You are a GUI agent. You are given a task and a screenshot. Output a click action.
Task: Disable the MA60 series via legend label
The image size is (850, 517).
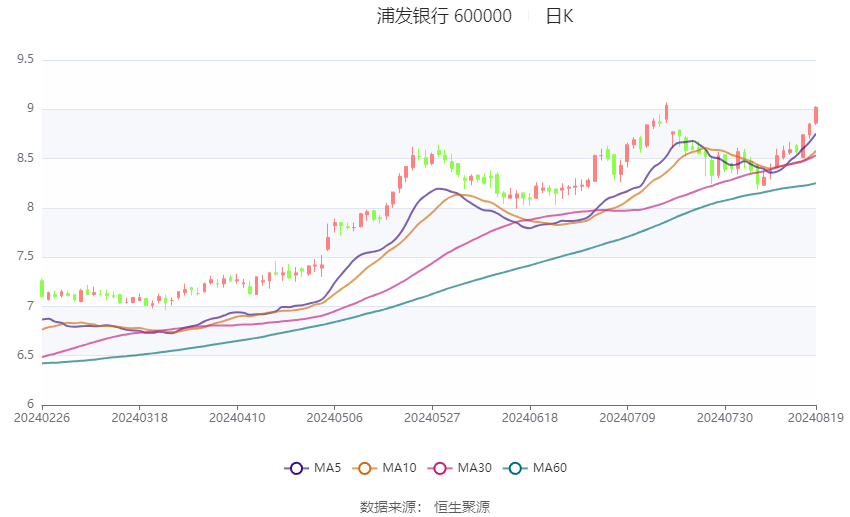[550, 468]
